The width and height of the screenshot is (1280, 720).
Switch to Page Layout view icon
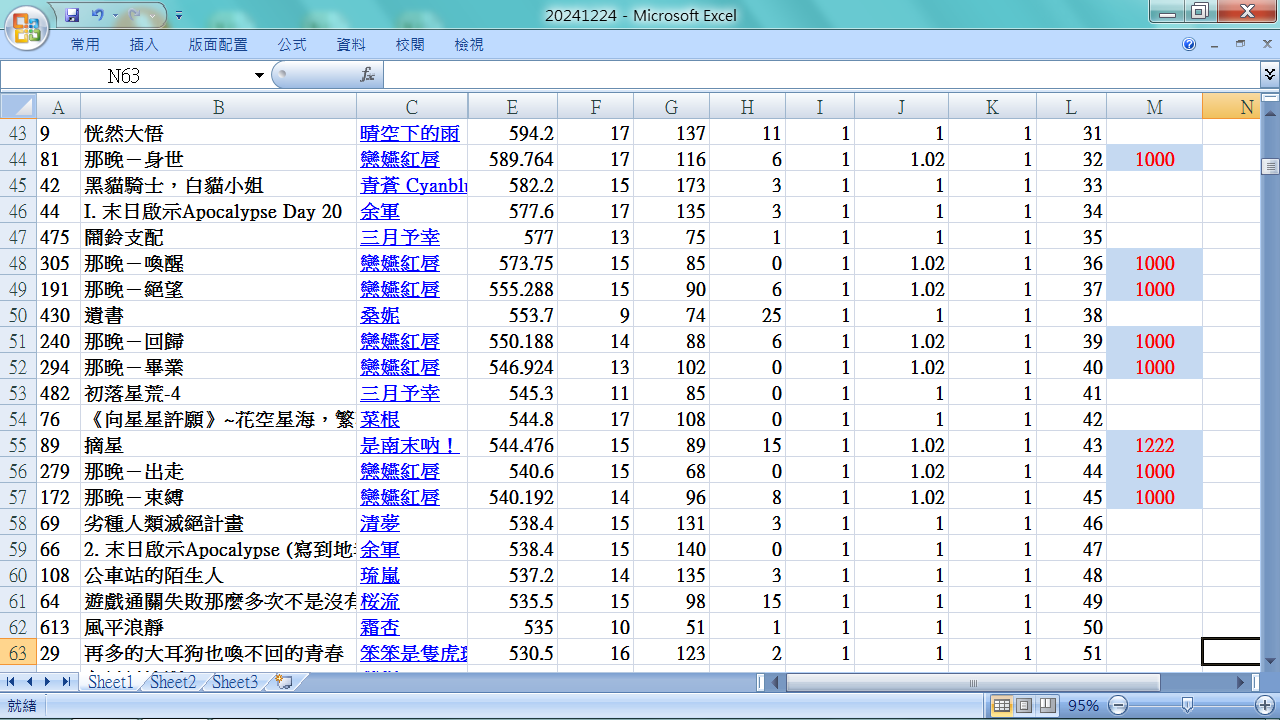pyautogui.click(x=1024, y=705)
